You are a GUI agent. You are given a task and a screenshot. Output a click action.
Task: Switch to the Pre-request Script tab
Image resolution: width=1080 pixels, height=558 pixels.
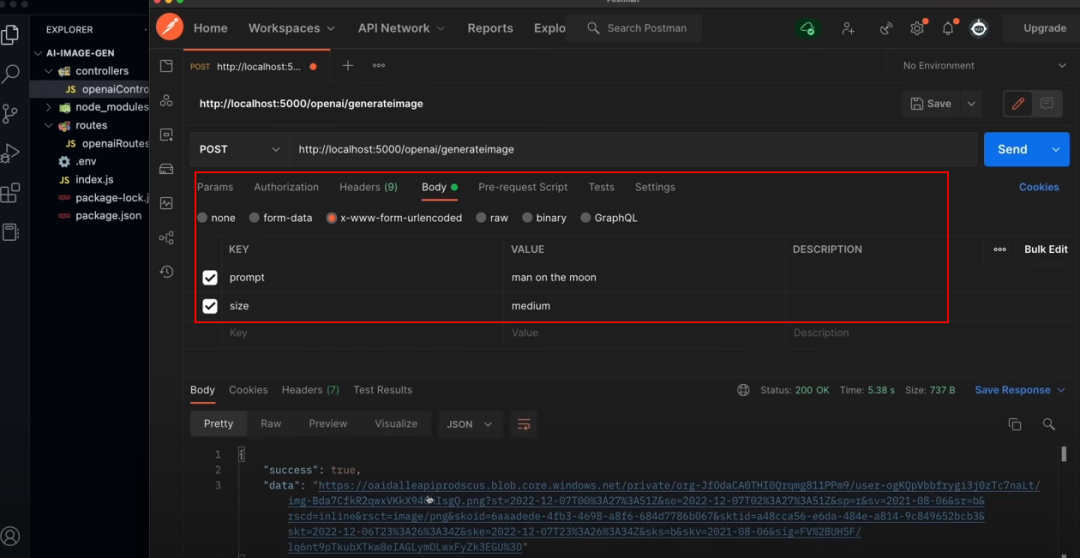coord(523,187)
